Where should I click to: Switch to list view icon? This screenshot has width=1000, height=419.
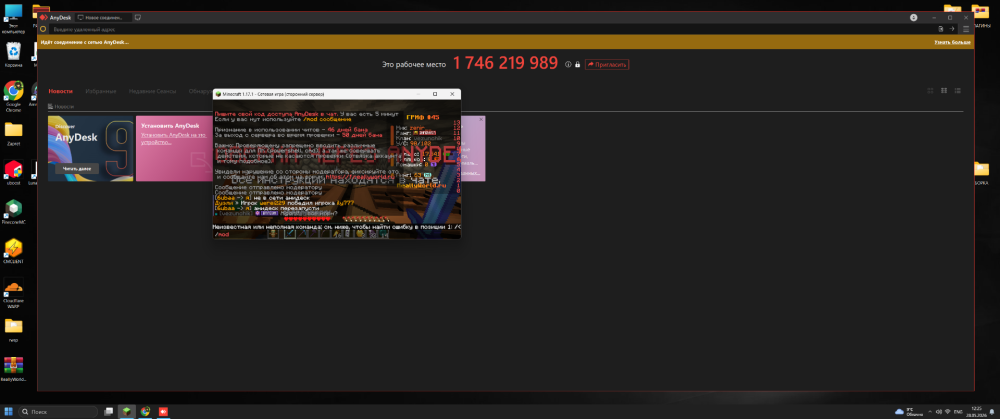[958, 91]
